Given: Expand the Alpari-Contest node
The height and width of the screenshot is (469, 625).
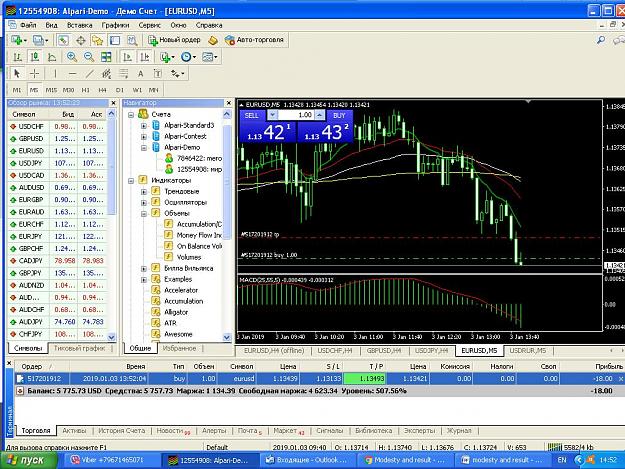Looking at the screenshot, I should 143,137.
